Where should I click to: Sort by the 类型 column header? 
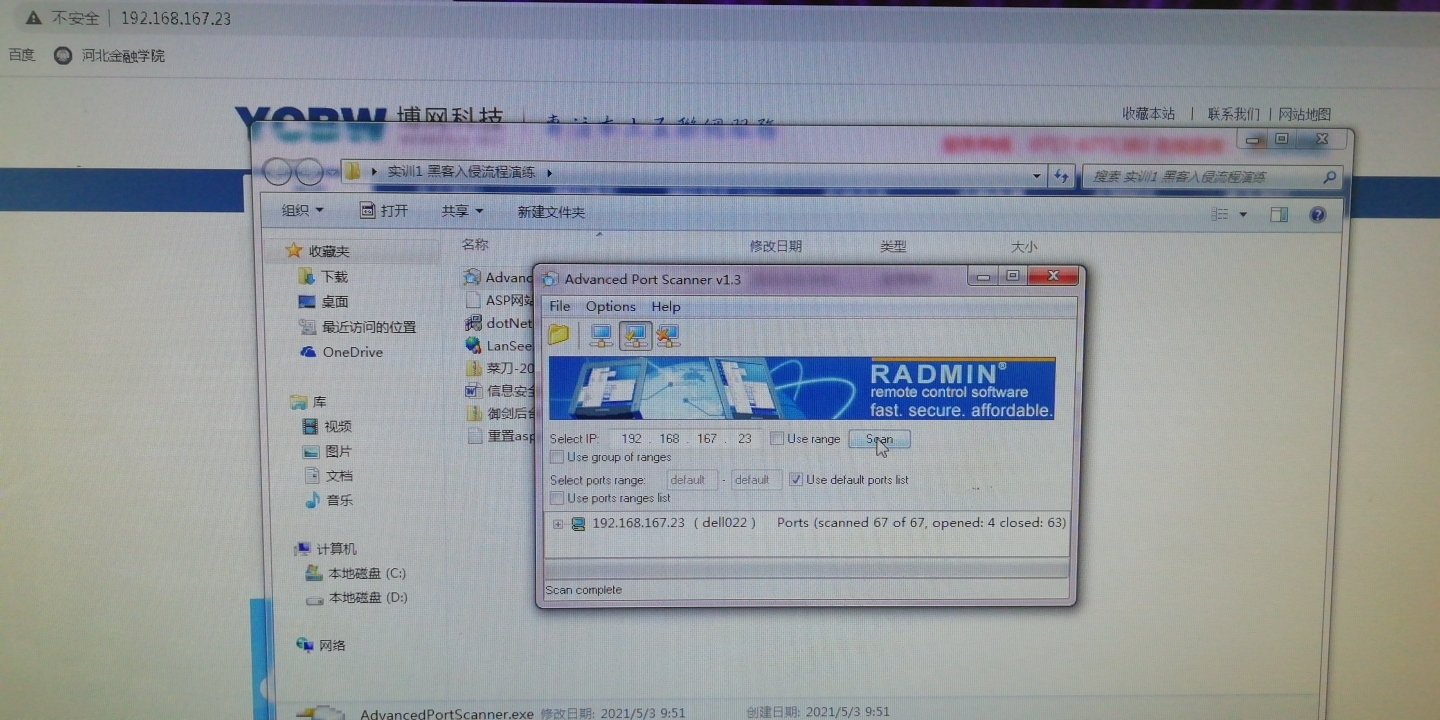[893, 246]
